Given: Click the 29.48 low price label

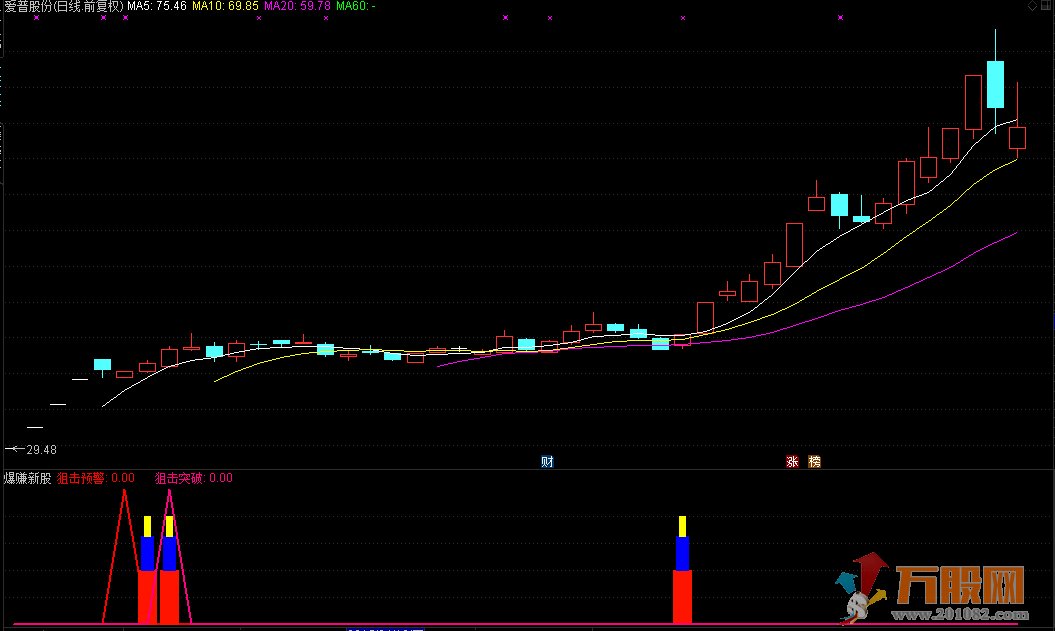Looking at the screenshot, I should pos(41,449).
